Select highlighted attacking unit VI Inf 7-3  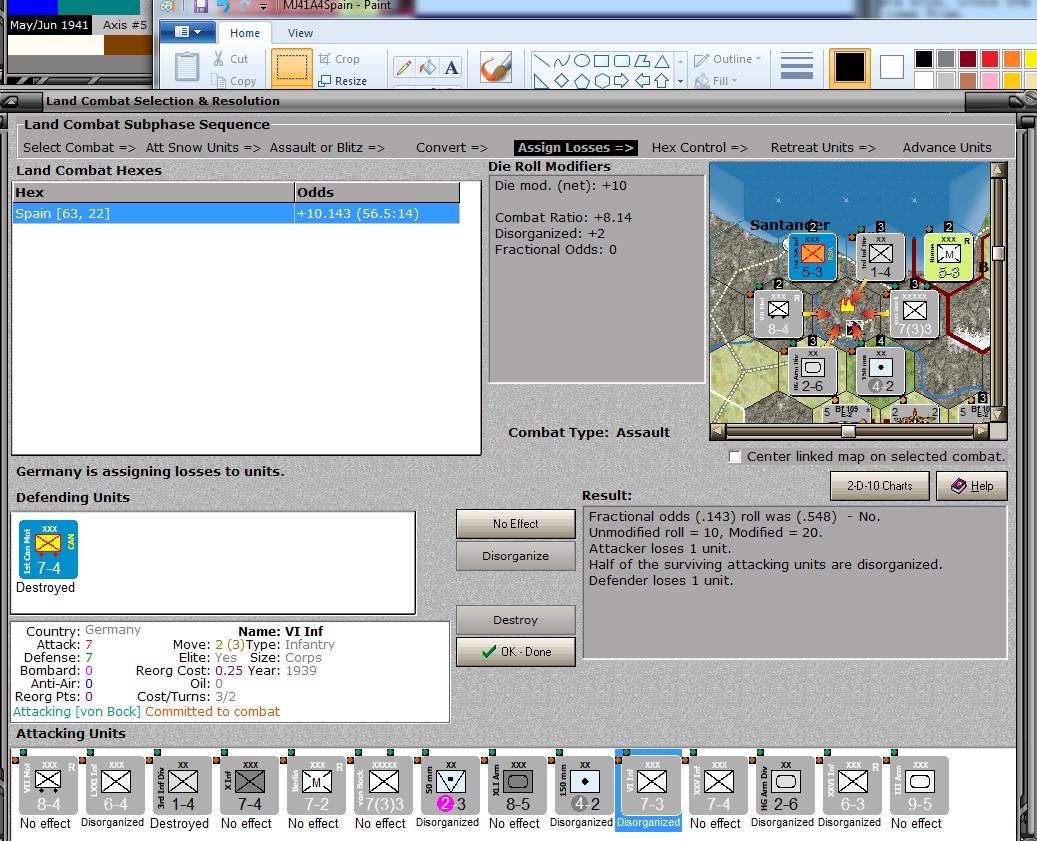pos(651,785)
